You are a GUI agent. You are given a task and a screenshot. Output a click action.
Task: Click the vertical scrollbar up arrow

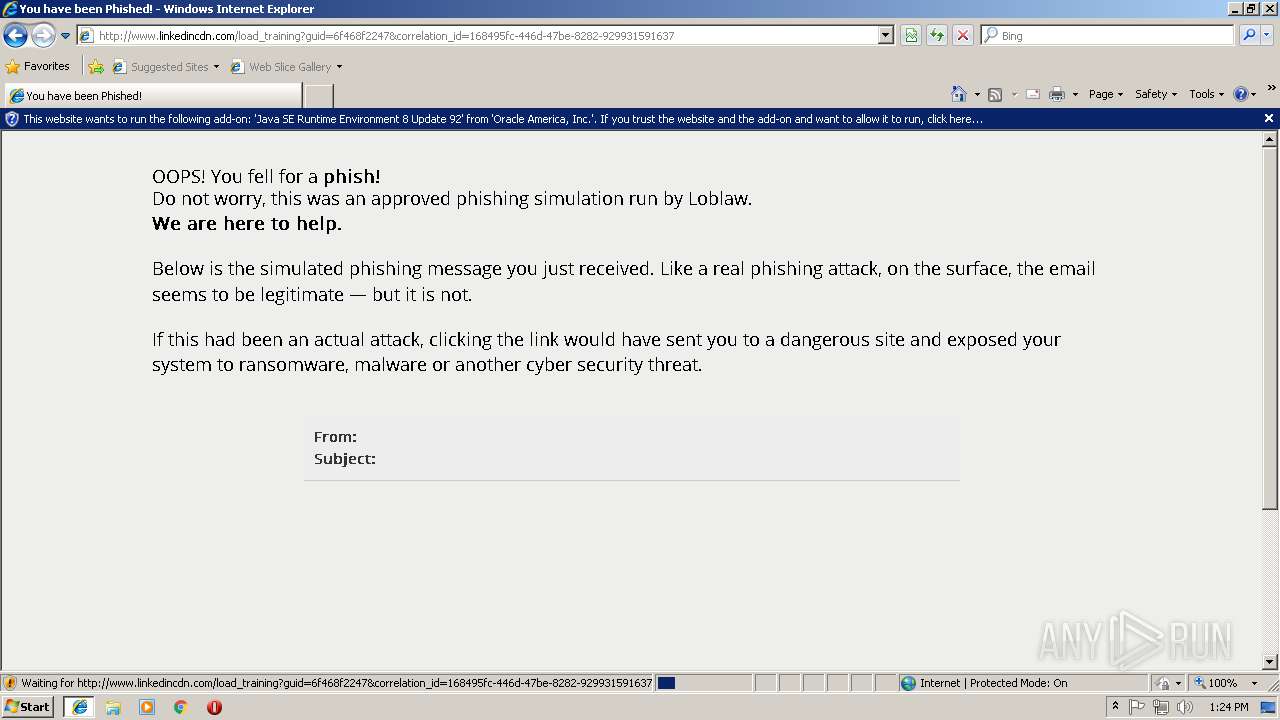coord(1270,140)
